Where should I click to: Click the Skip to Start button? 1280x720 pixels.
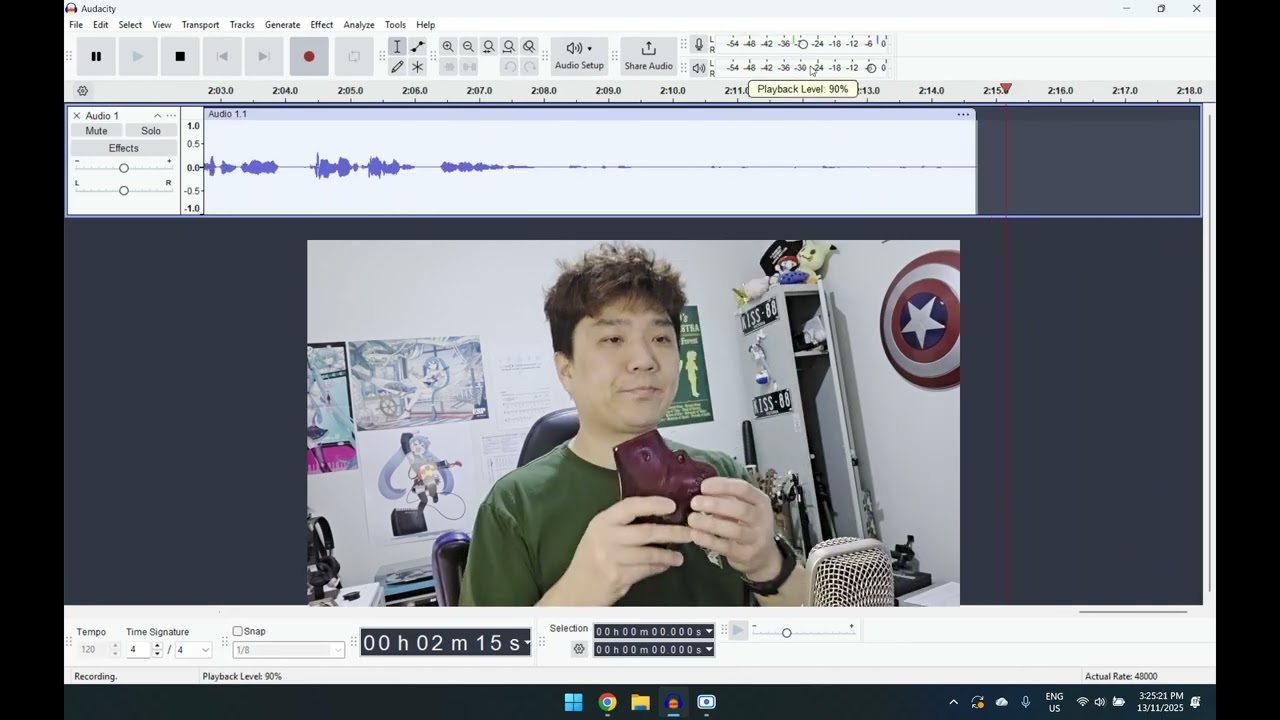point(222,56)
